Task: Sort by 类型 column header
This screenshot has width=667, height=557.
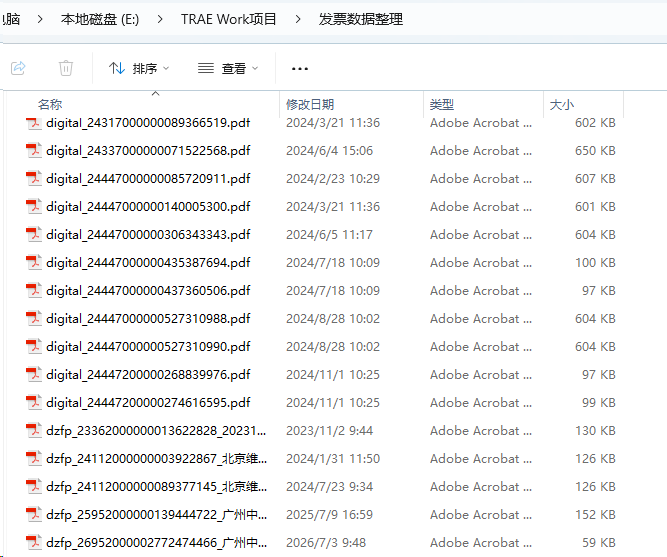Action: pos(442,104)
